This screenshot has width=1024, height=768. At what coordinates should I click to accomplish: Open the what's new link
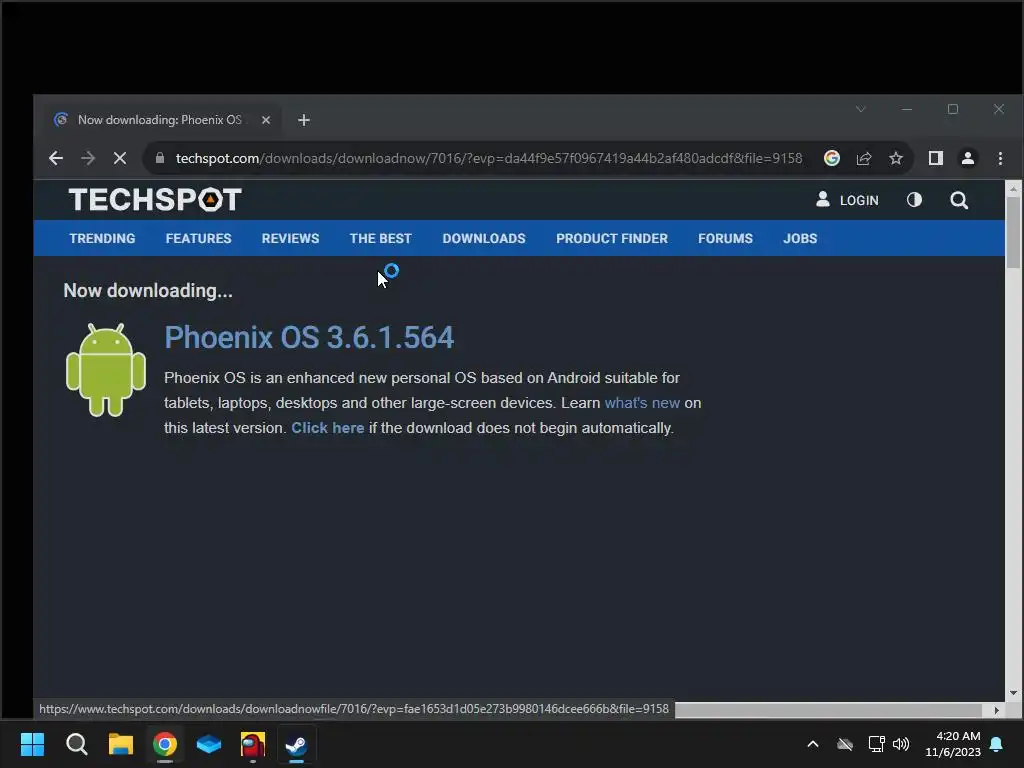click(642, 403)
